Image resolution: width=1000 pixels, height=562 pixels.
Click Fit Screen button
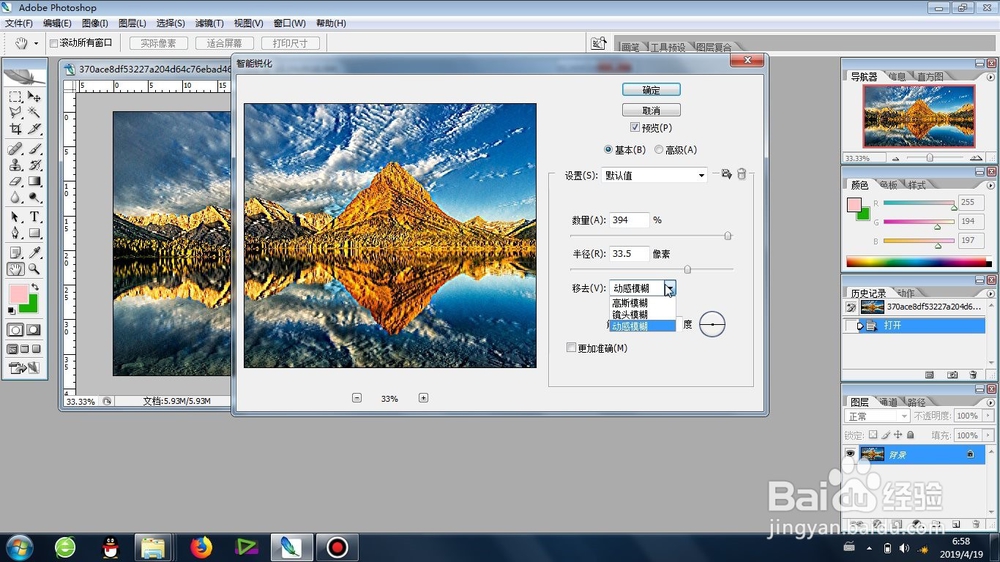[224, 43]
